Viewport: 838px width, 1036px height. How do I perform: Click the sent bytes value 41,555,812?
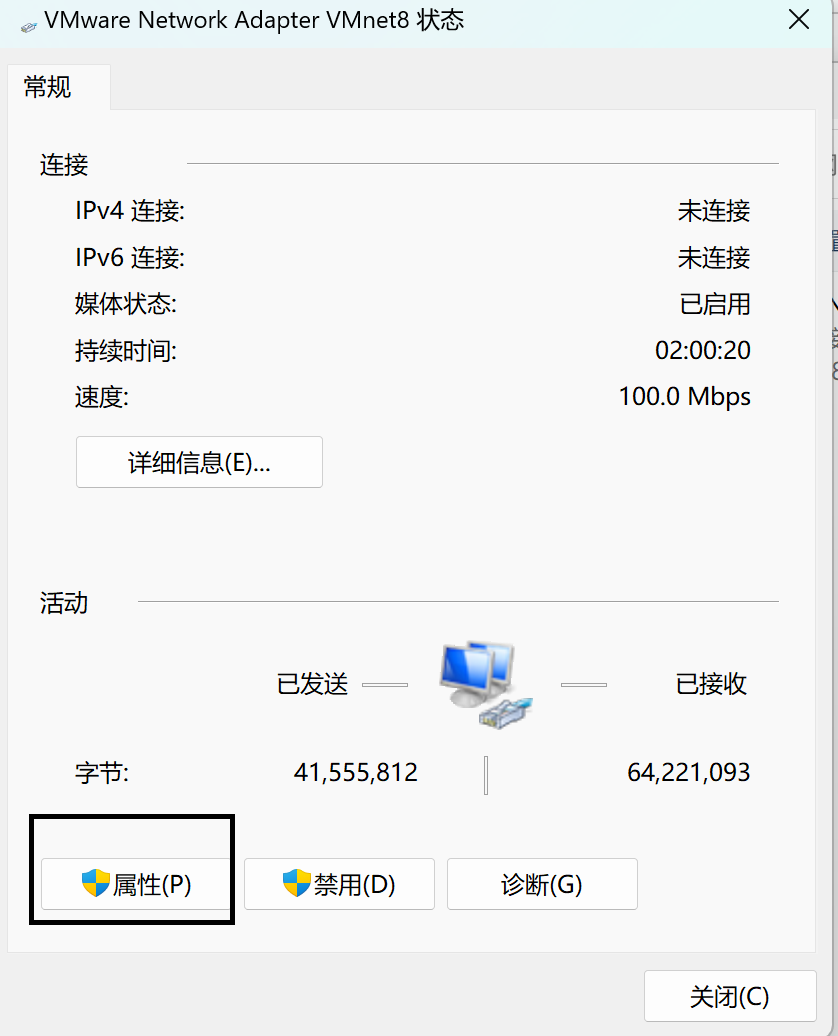coord(356,772)
